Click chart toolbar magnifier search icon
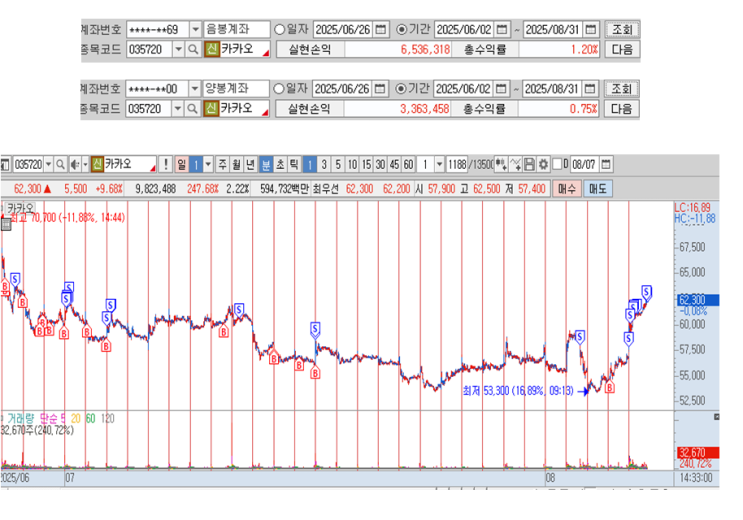 pyautogui.click(x=60, y=164)
